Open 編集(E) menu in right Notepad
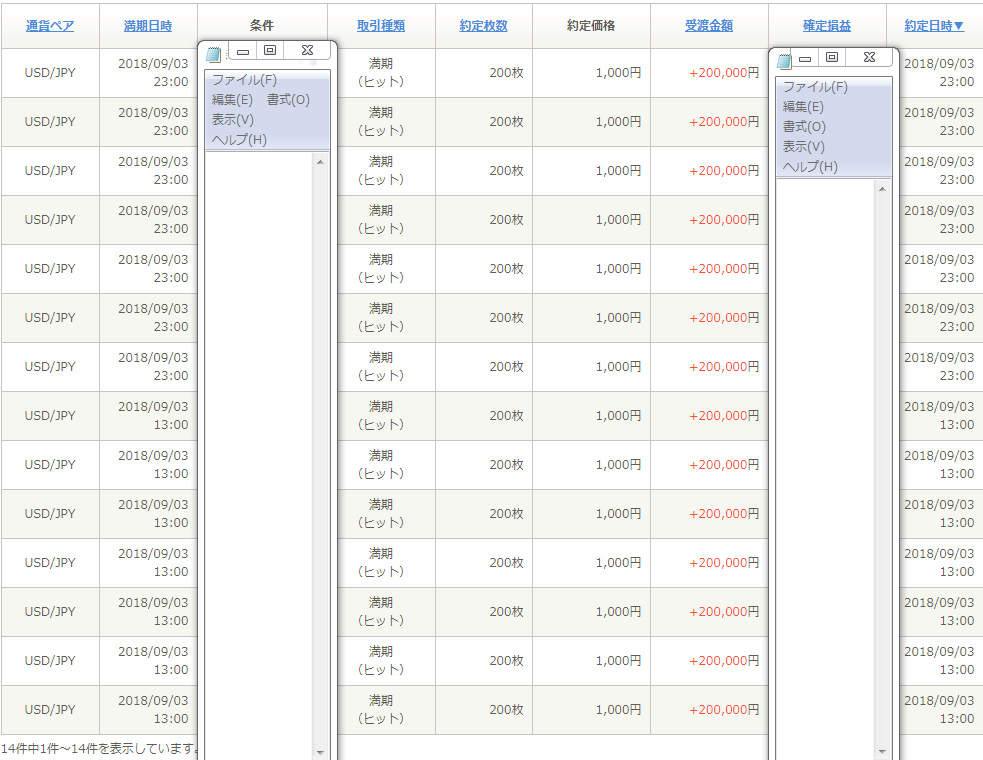This screenshot has height=760, width=983. tap(803, 107)
